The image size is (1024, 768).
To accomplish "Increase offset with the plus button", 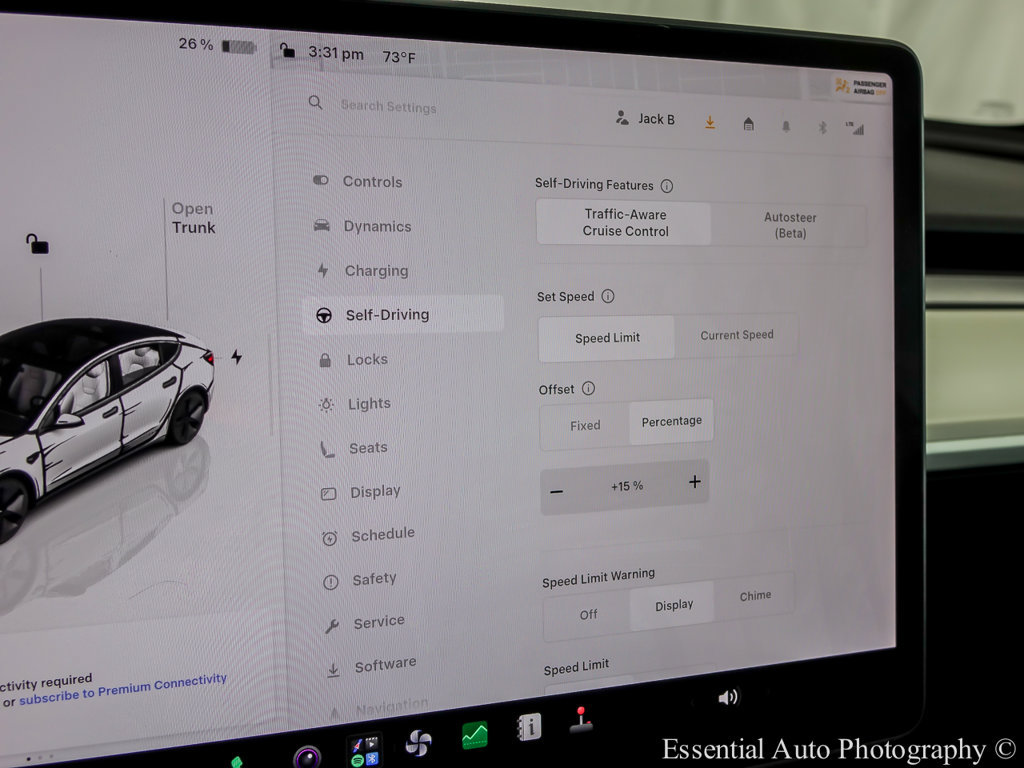I will 694,482.
